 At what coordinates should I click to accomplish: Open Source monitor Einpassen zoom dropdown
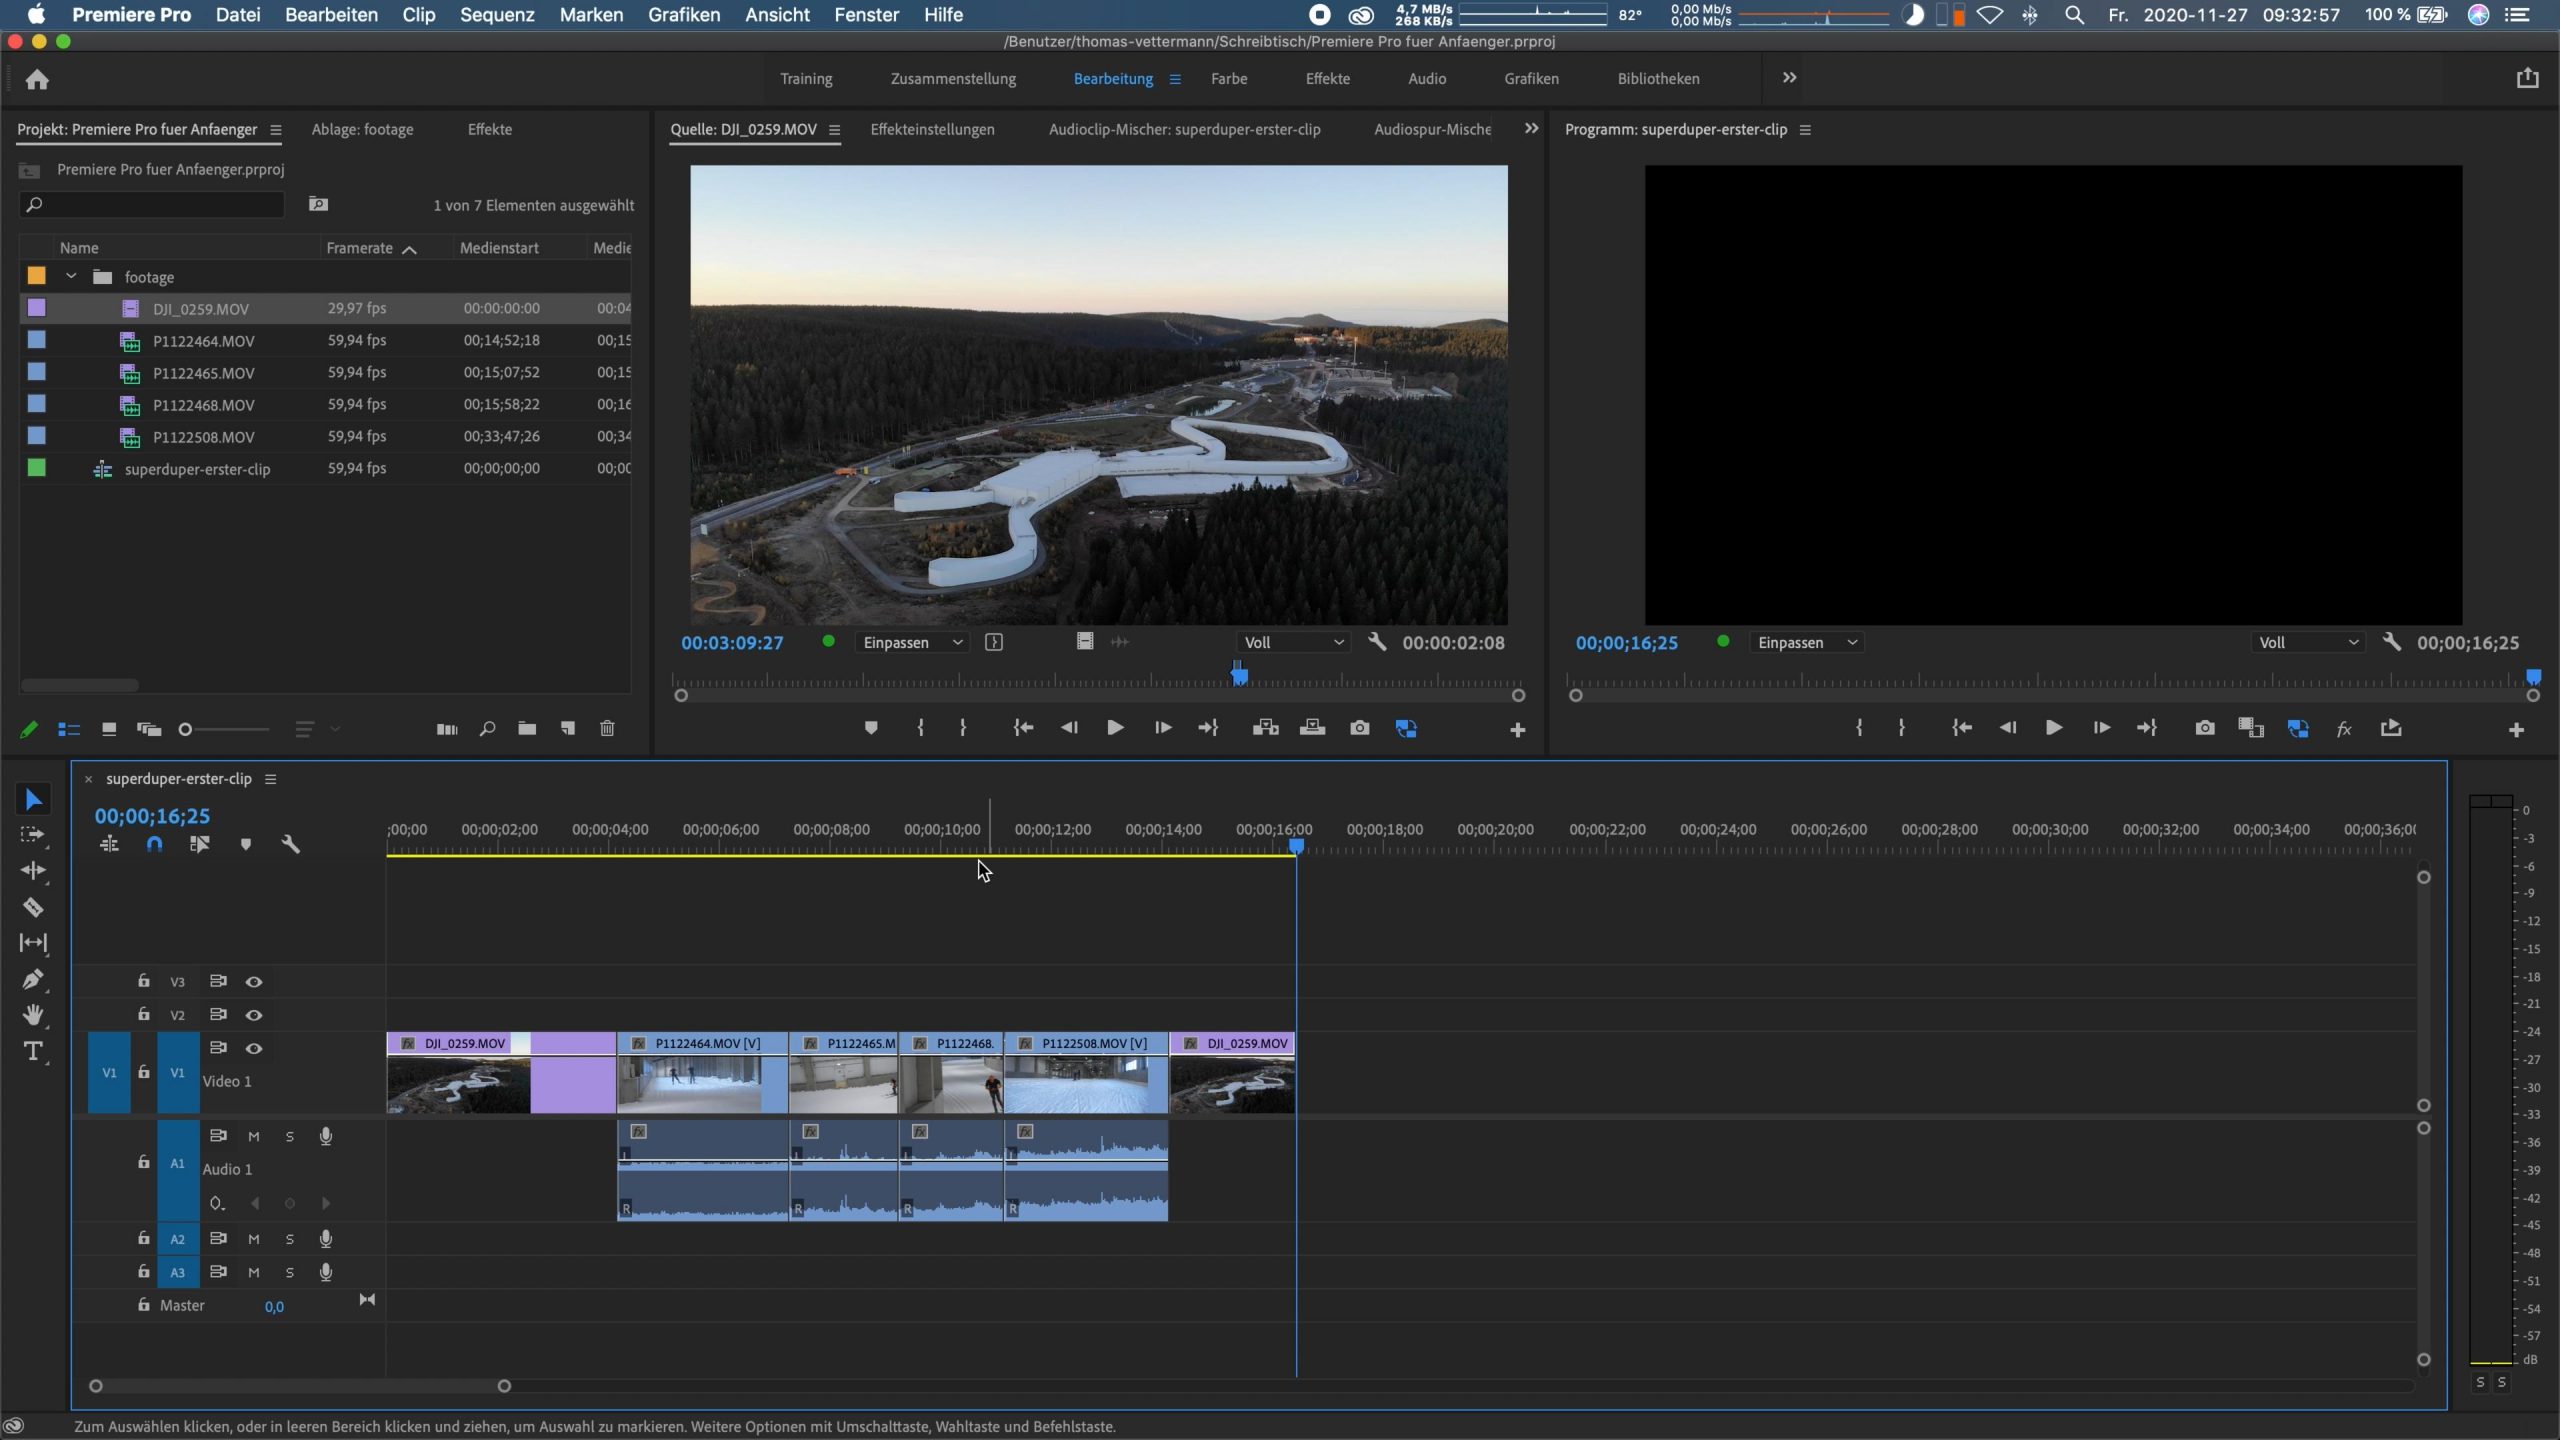tap(912, 643)
